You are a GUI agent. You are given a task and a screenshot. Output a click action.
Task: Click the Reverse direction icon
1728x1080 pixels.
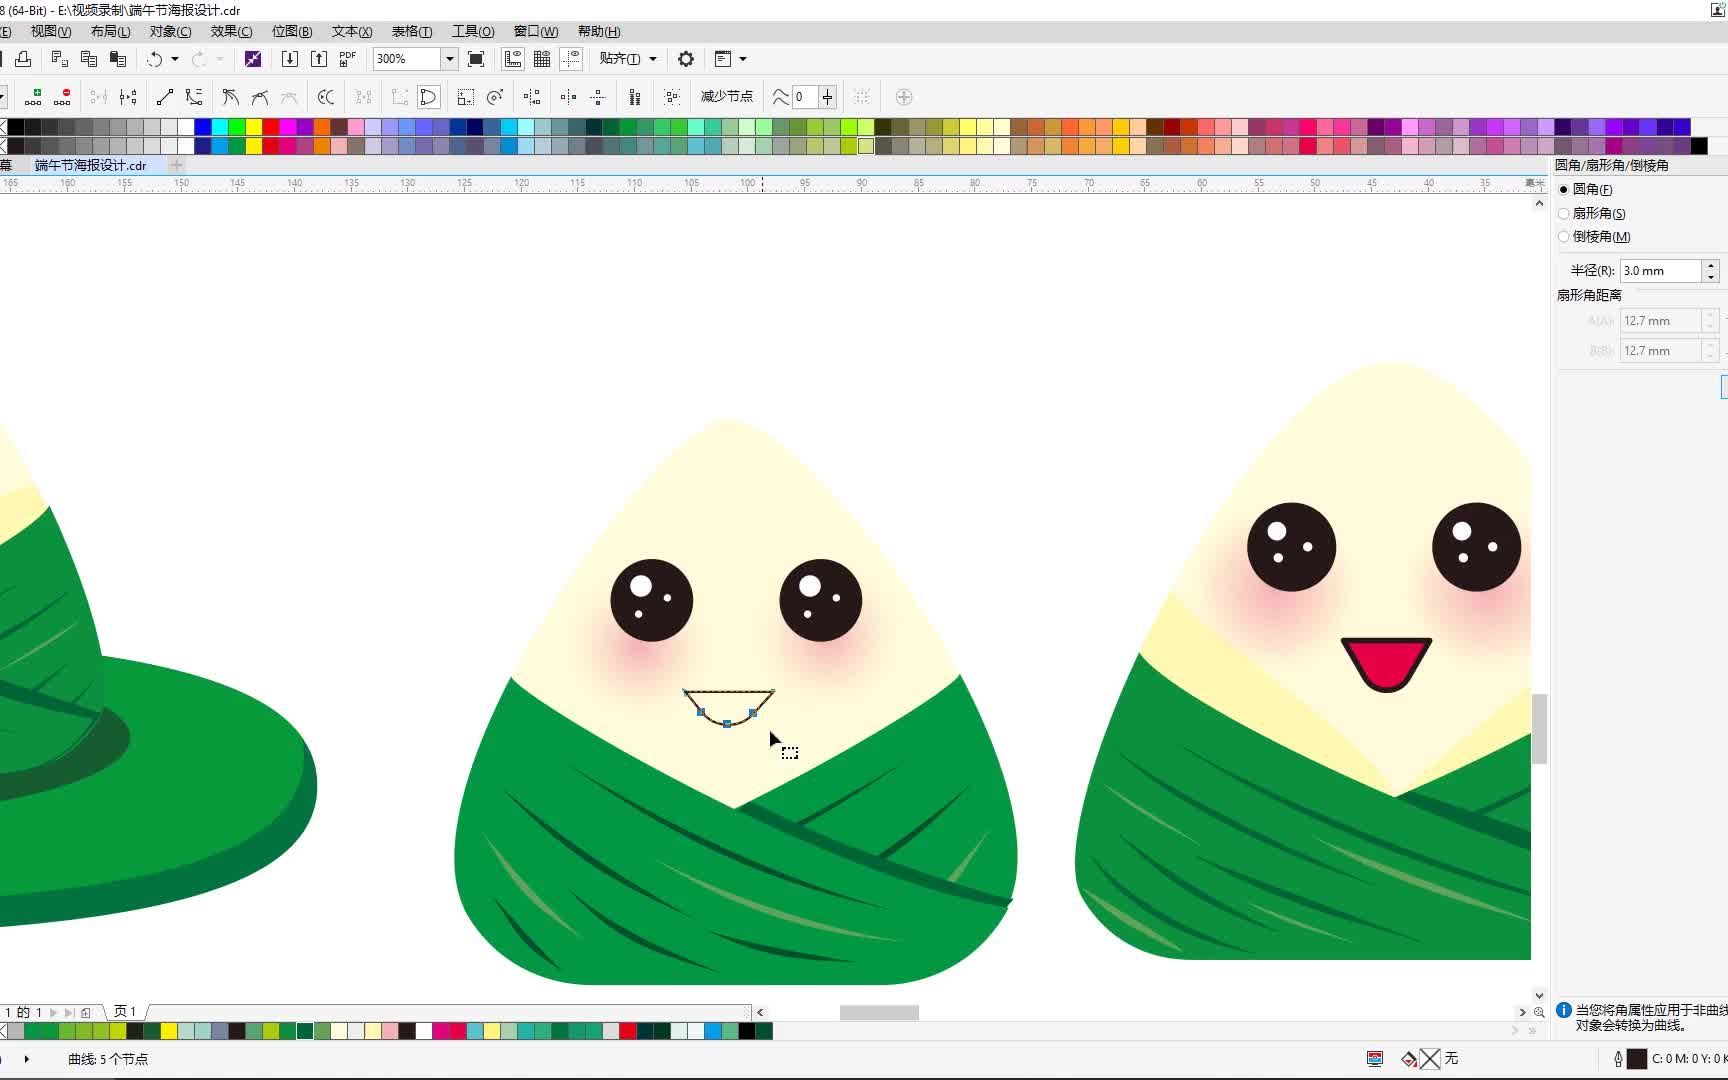coord(326,97)
